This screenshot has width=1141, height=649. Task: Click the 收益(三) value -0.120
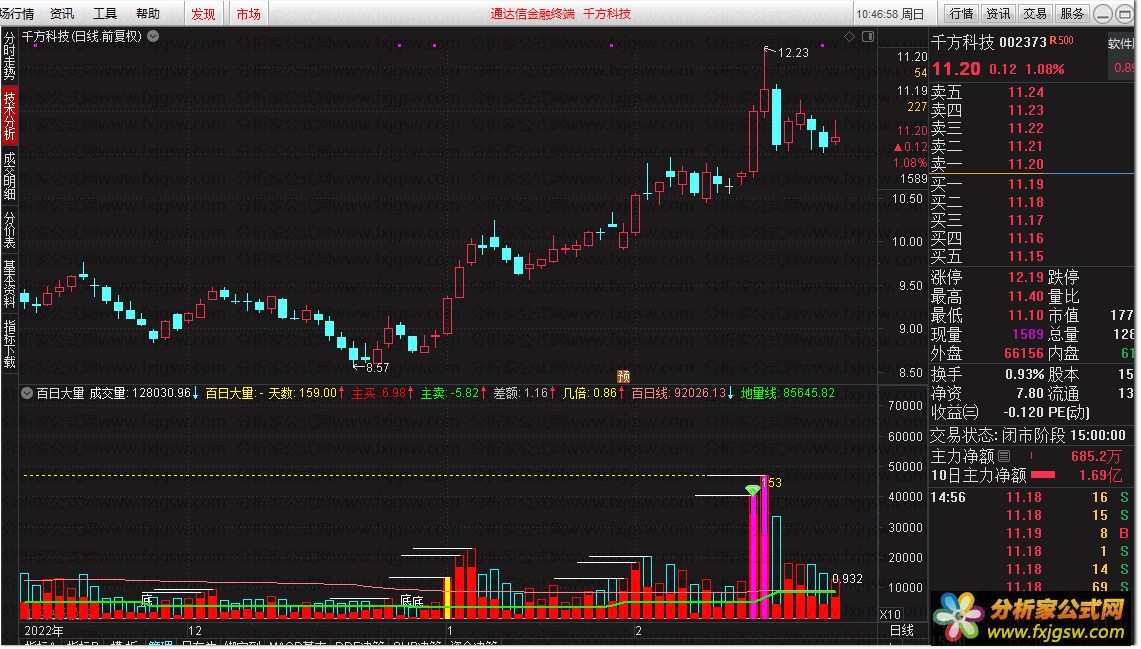(1023, 413)
